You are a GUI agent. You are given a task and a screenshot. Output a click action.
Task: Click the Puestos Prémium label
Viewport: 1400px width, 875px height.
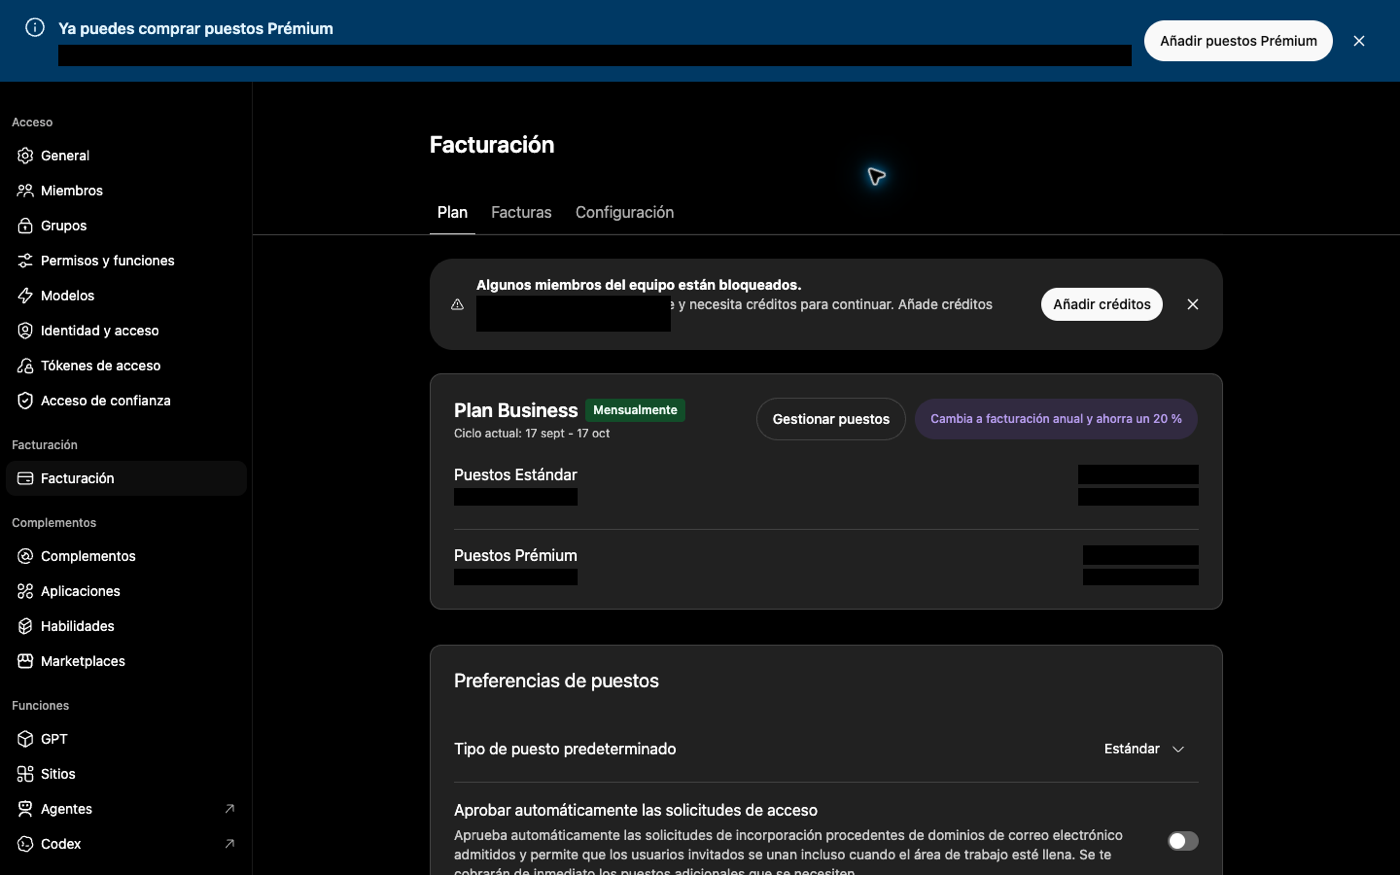(x=515, y=556)
